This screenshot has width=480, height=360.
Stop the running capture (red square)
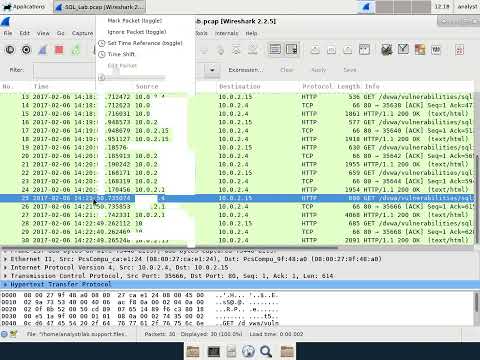tap(59, 50)
